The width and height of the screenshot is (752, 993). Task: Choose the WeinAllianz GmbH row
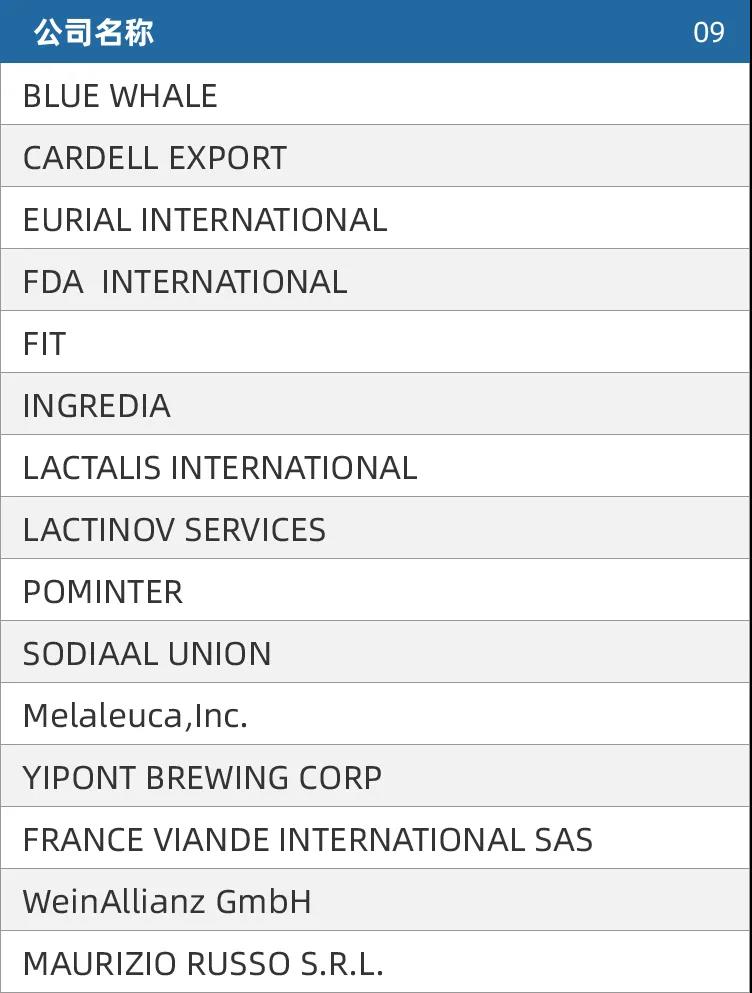click(x=375, y=901)
